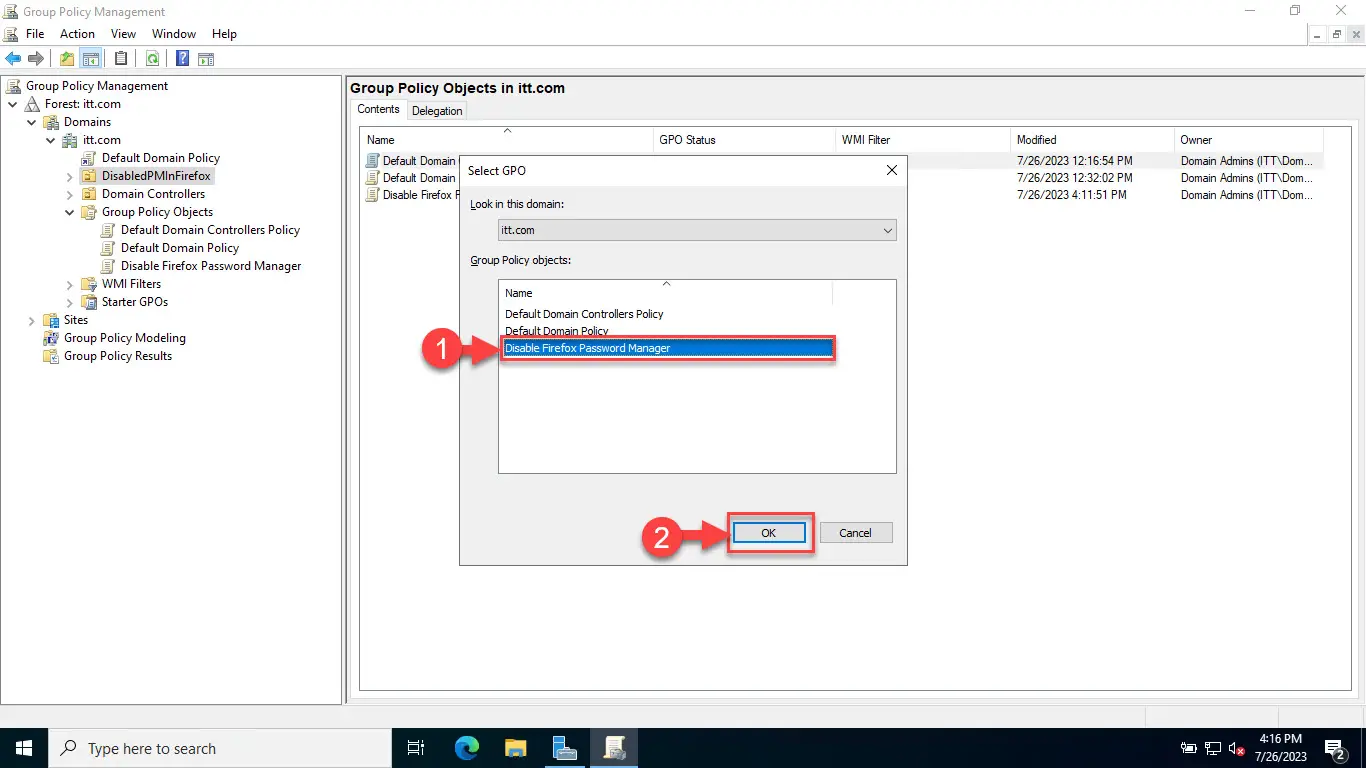Open the View menu
Image resolution: width=1366 pixels, height=768 pixels.
pyautogui.click(x=123, y=34)
